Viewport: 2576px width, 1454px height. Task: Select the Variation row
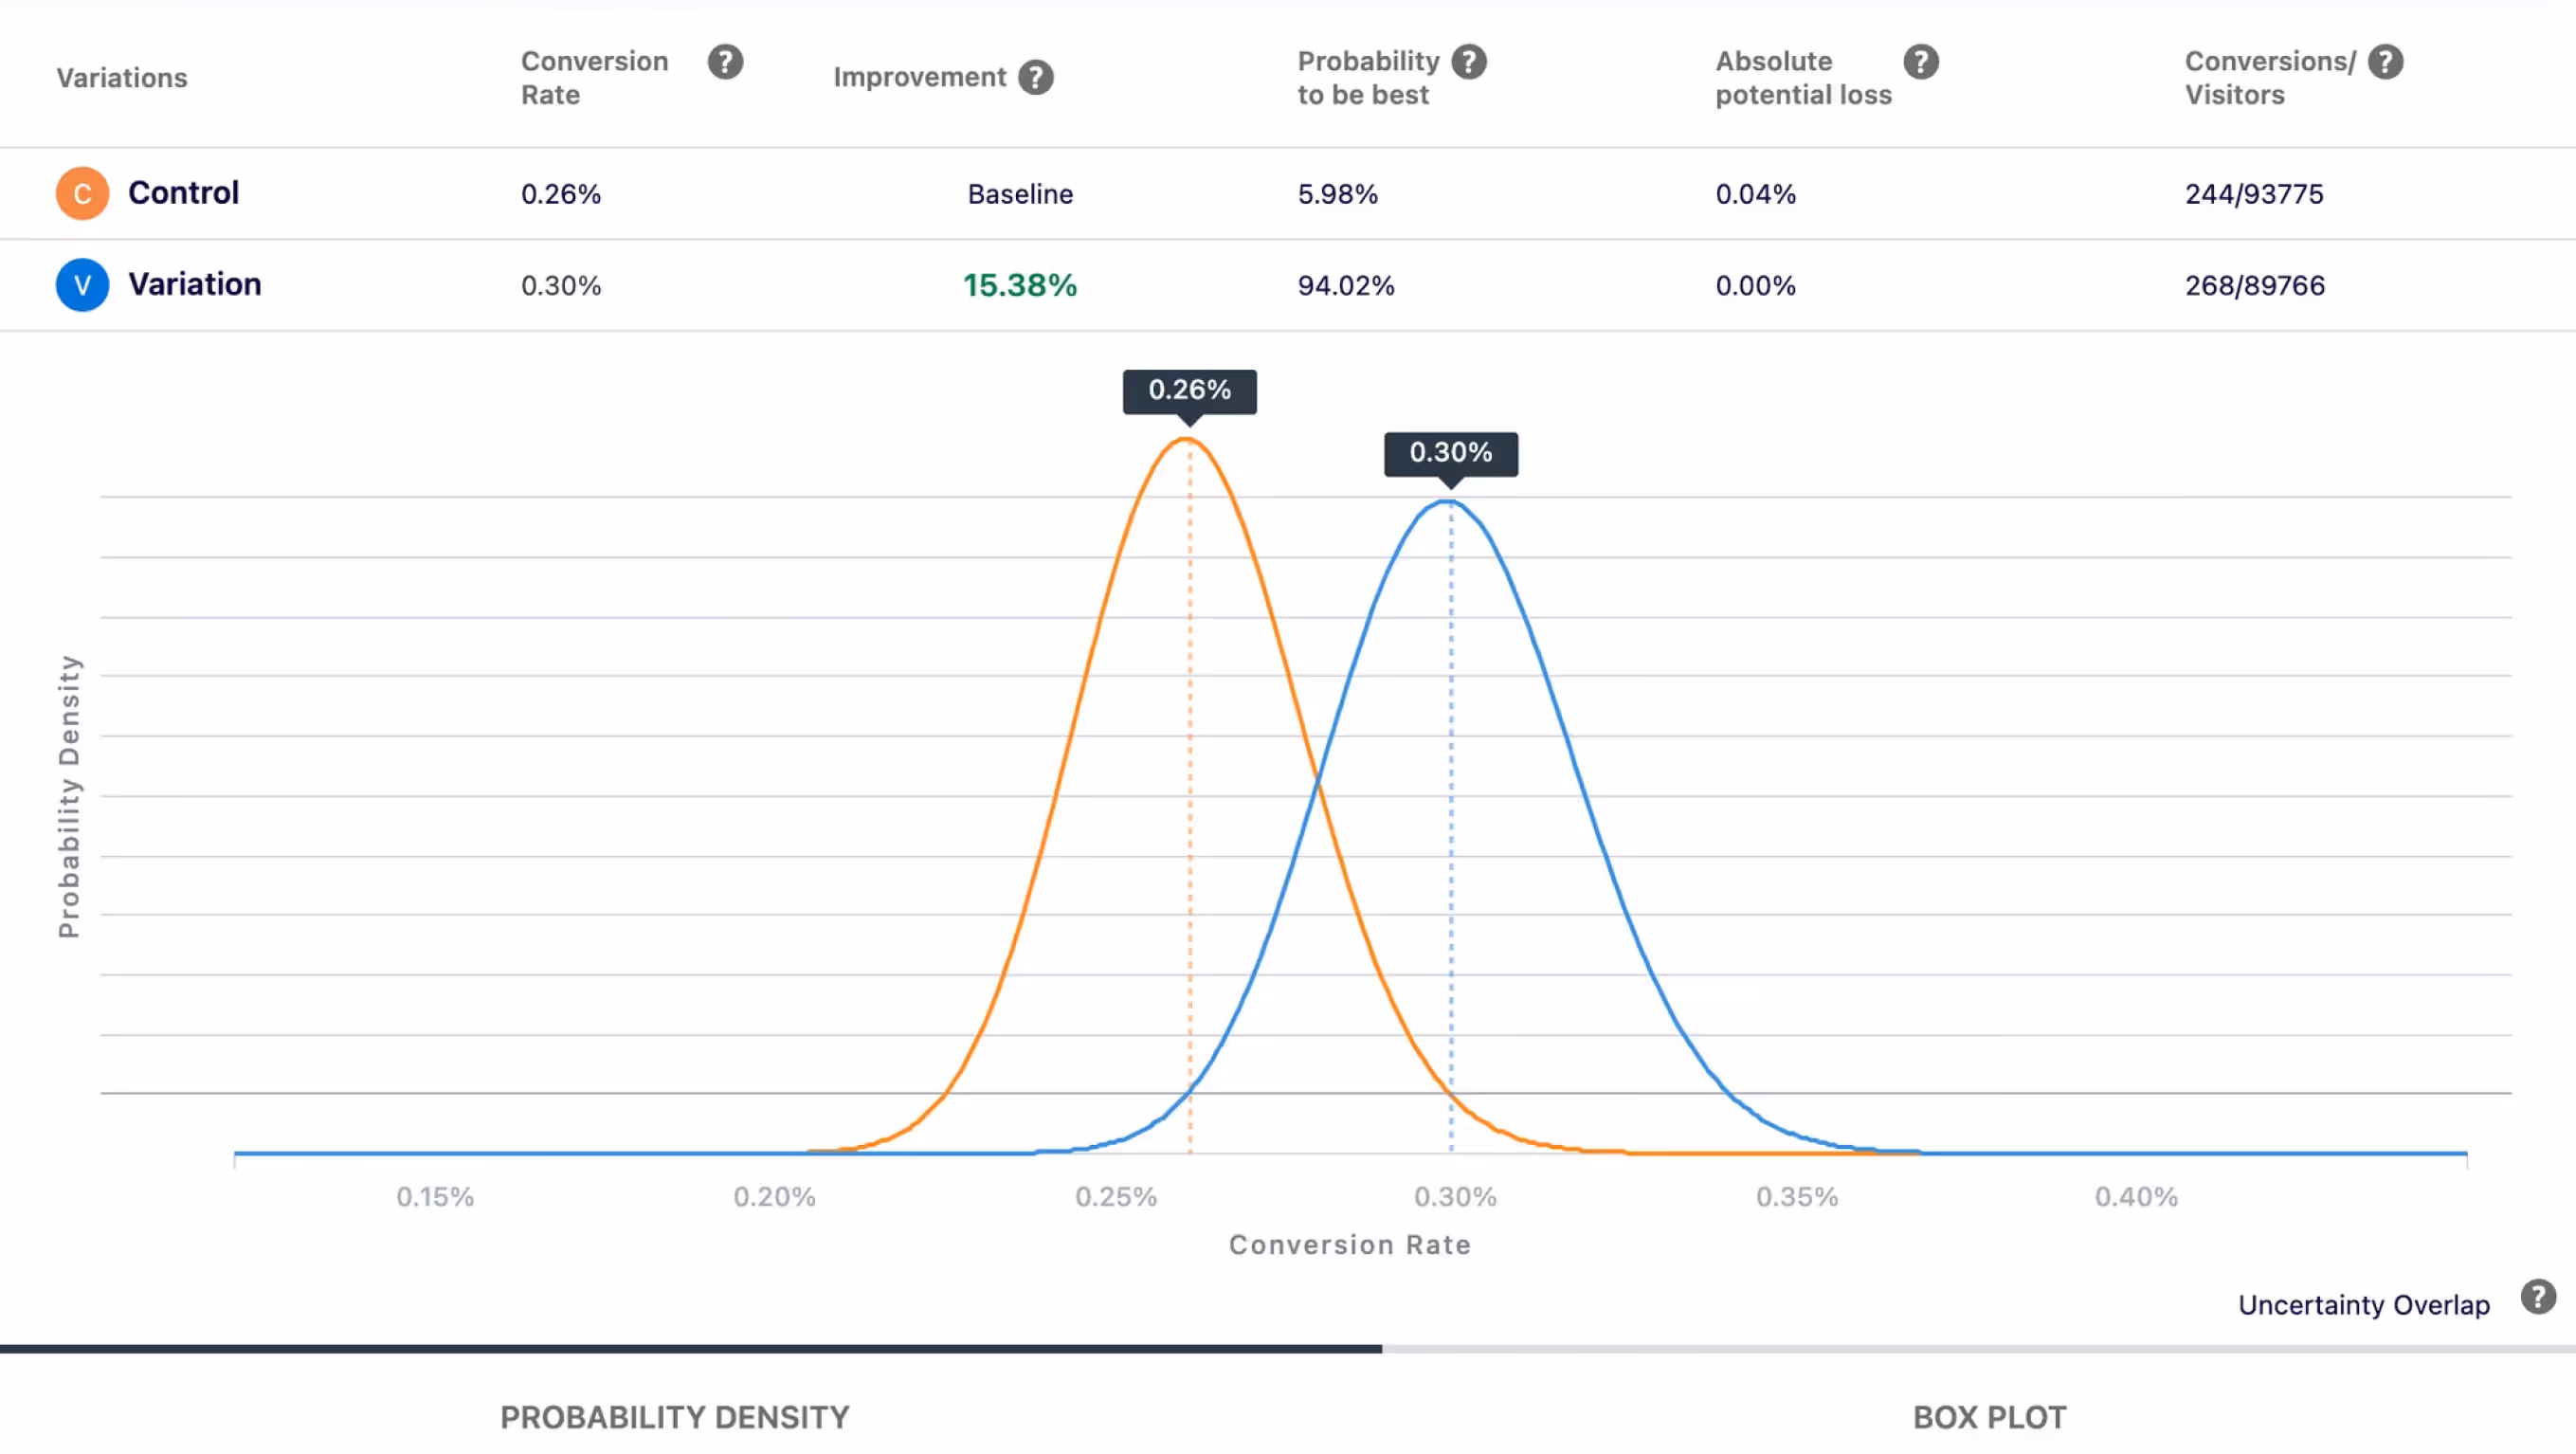pos(194,285)
